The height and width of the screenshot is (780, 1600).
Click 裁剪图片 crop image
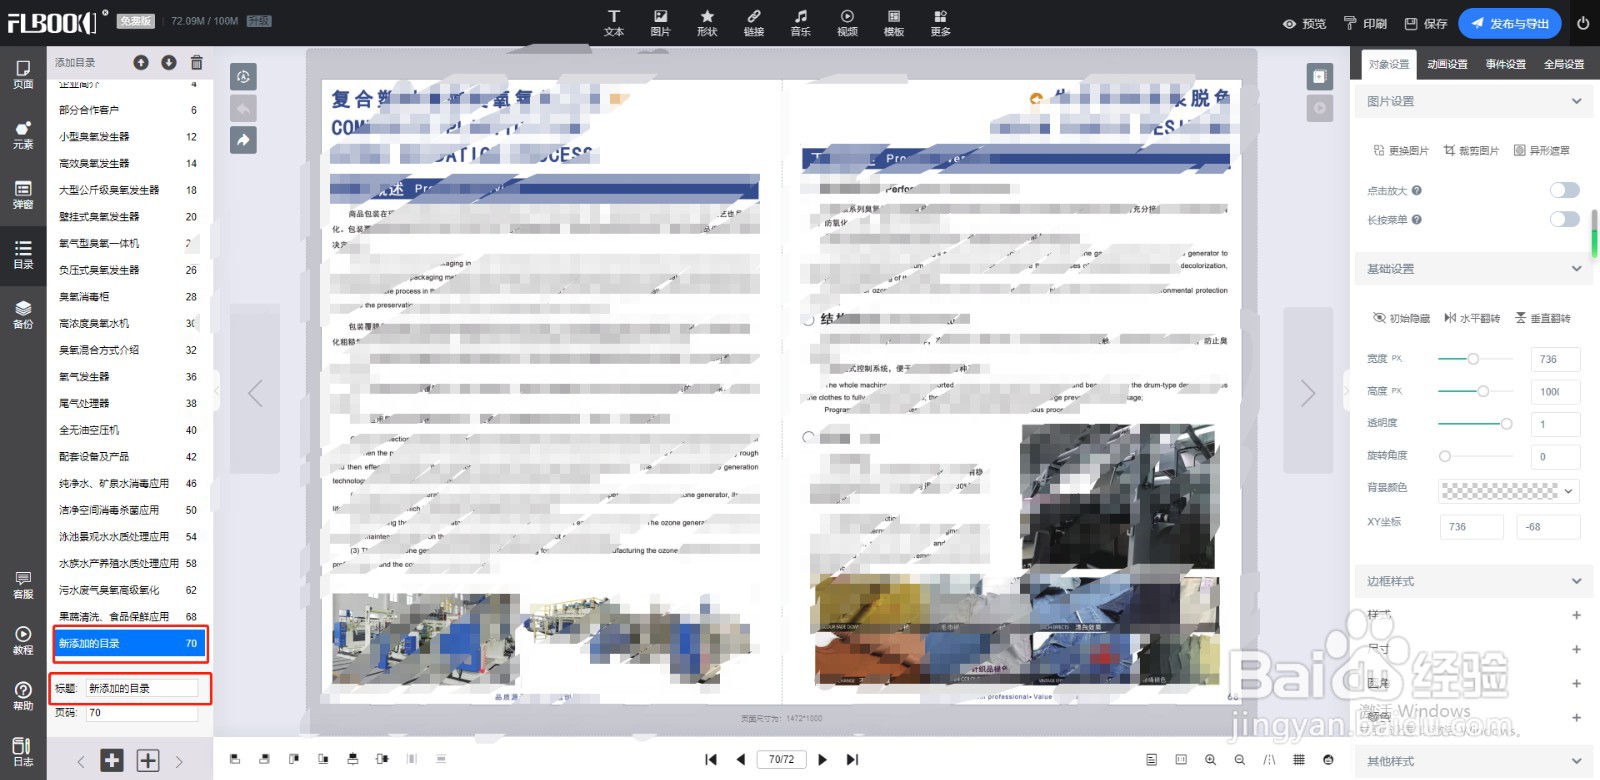[1471, 151]
